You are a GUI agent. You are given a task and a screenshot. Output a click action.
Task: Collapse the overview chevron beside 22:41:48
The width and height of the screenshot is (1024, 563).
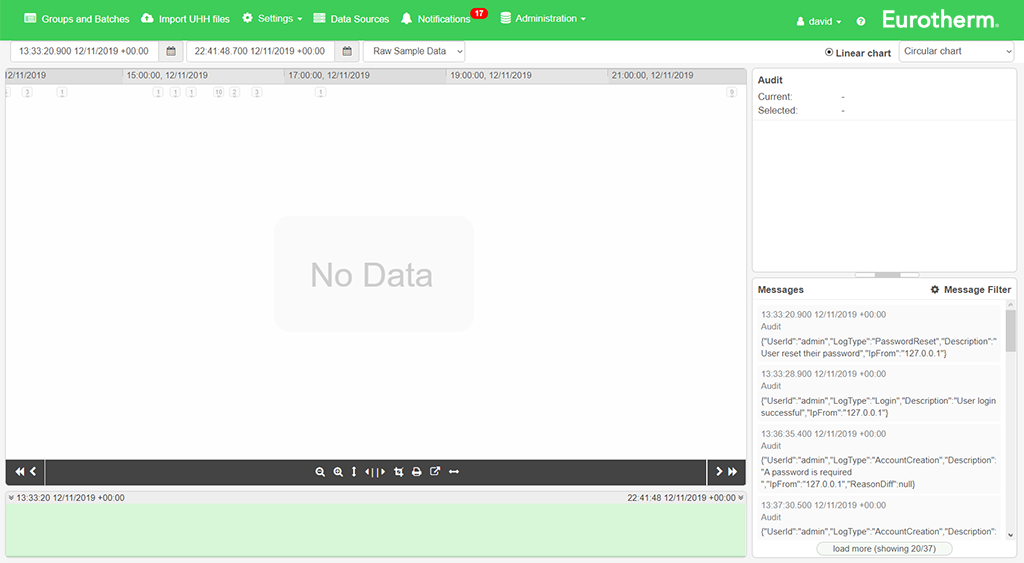[x=741, y=498]
